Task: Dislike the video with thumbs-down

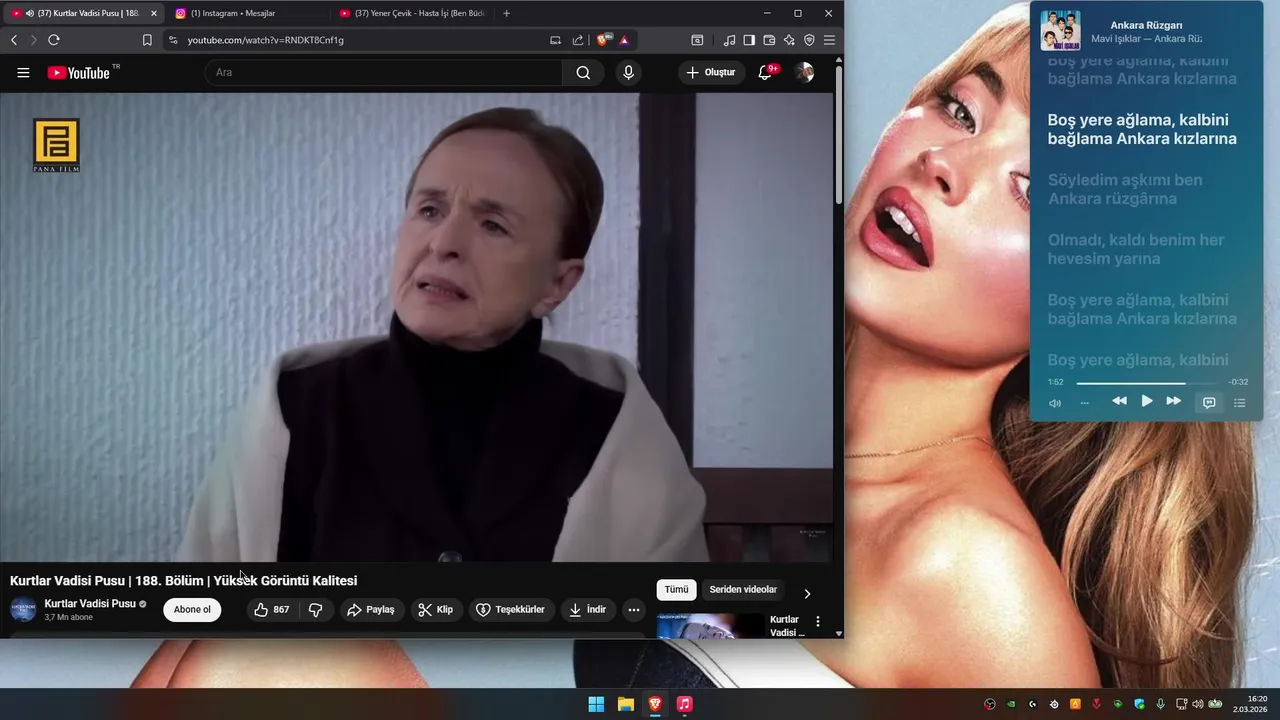Action: coord(316,609)
